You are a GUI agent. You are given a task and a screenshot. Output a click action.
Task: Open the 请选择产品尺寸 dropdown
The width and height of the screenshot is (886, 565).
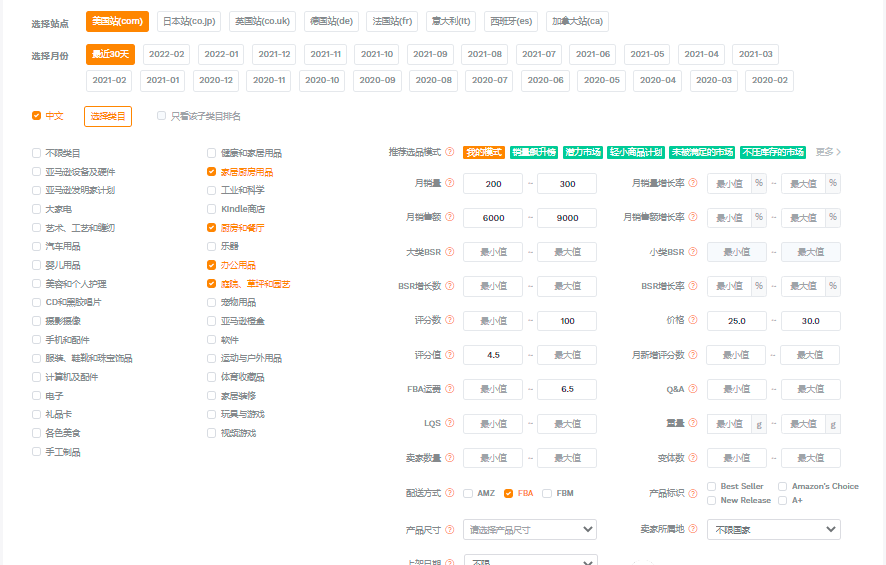tap(529, 529)
